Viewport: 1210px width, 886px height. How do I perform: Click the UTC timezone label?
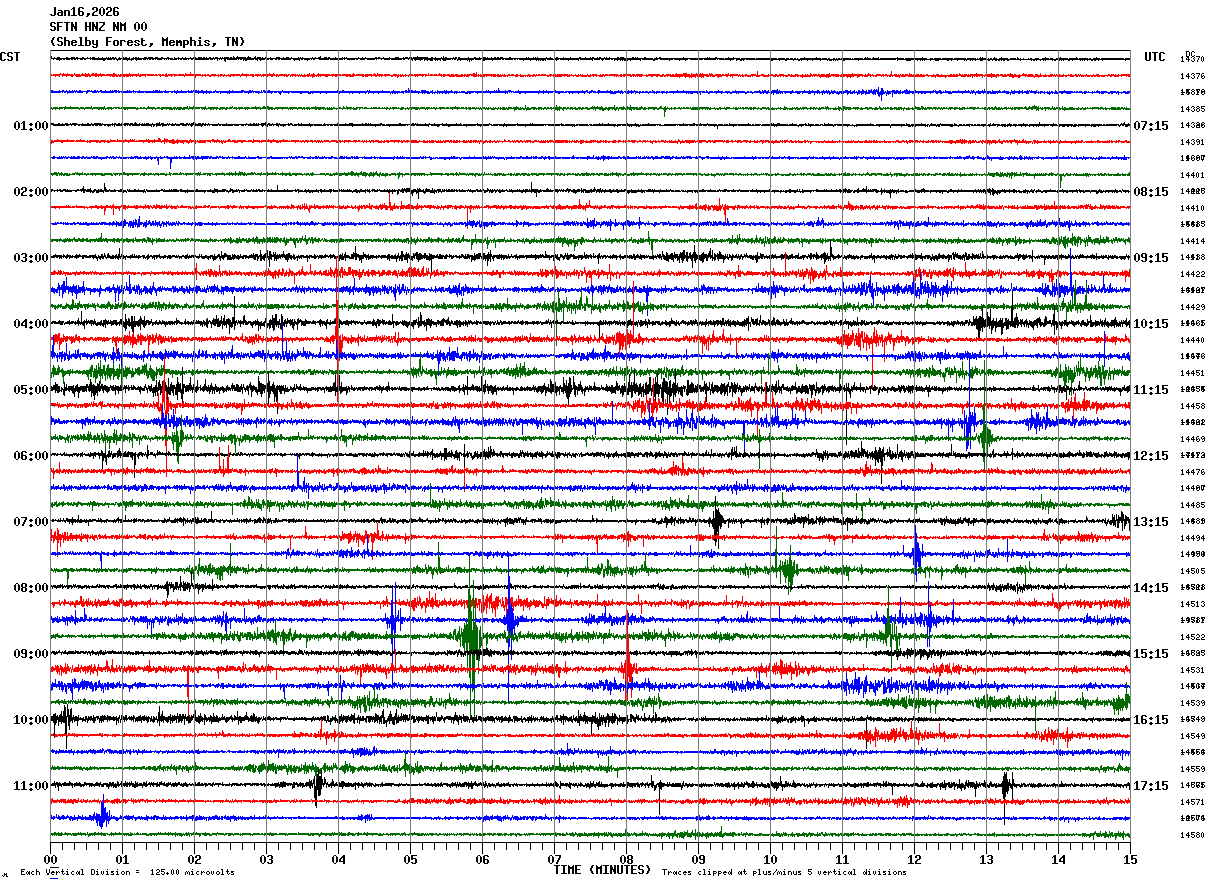tap(1155, 57)
